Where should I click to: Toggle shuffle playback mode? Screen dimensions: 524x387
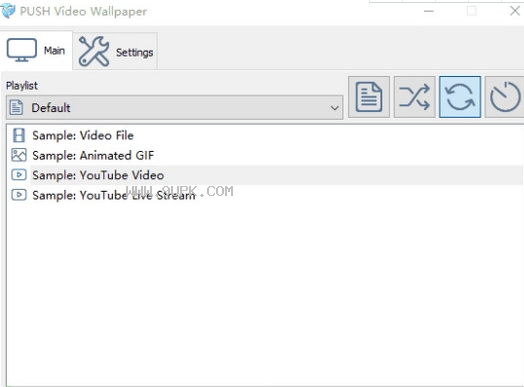tap(414, 97)
